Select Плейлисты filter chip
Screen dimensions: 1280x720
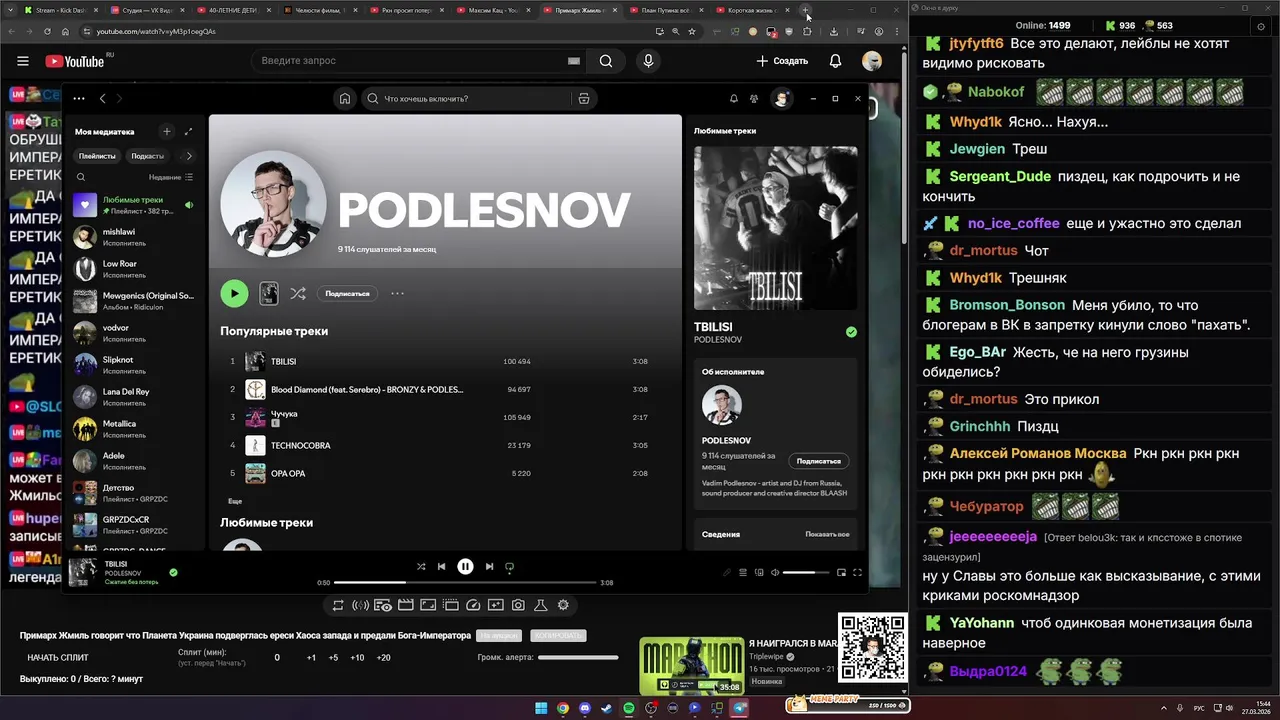(97, 156)
